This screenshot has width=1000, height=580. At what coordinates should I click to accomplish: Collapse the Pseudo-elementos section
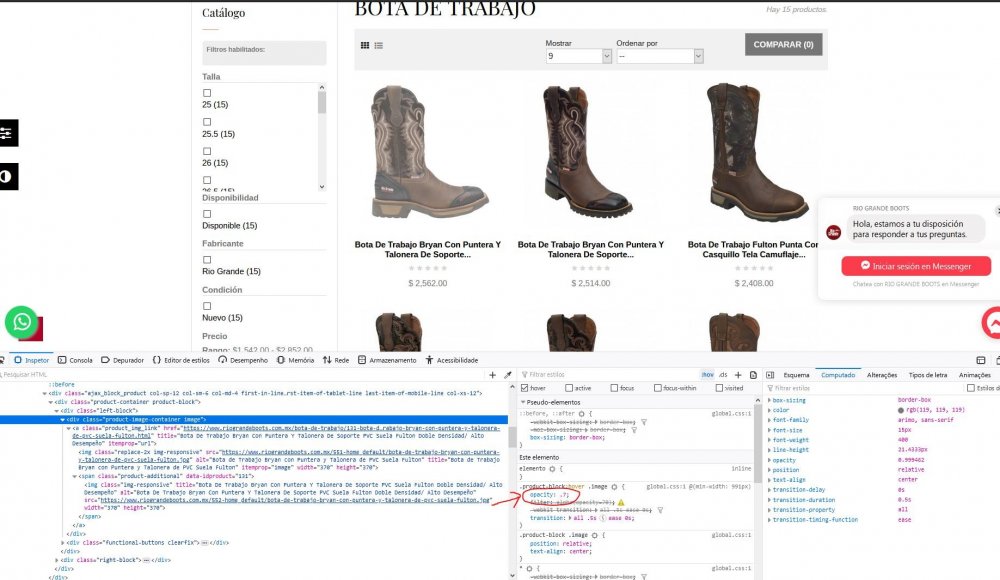coord(523,402)
